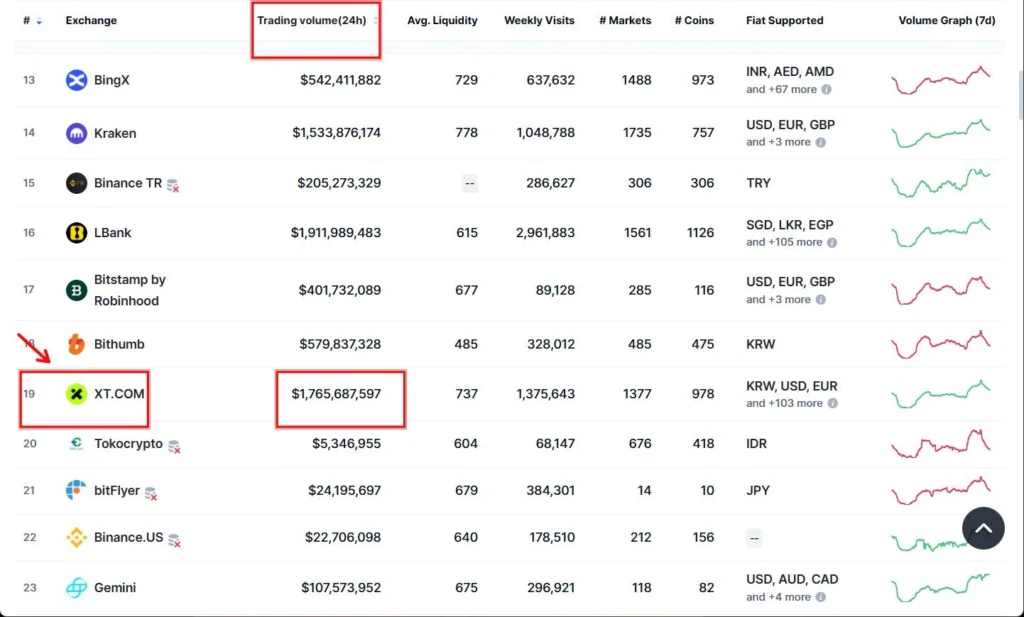The height and width of the screenshot is (617, 1024).
Task: Click the Volume Graph (7d) header
Action: pos(947,21)
